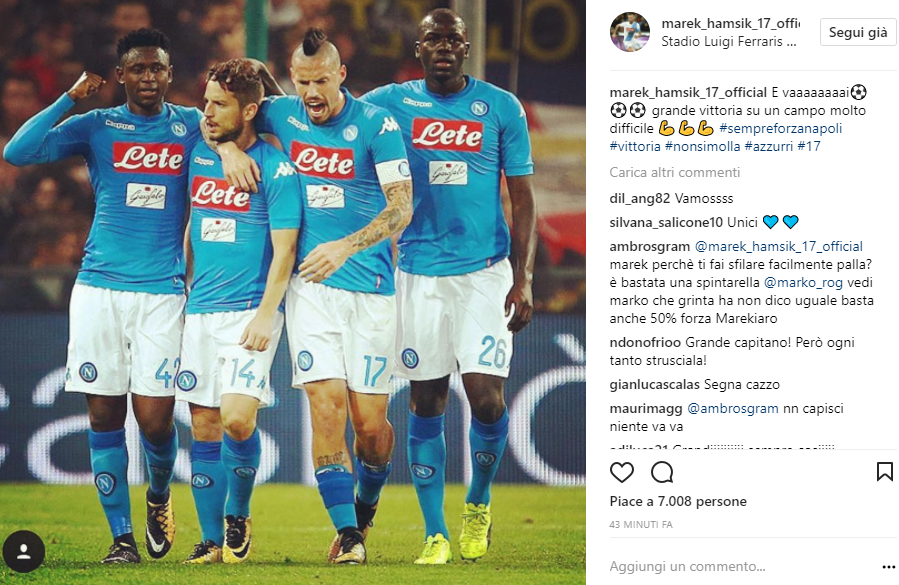Show tagged people via person icon on photo
The width and height of the screenshot is (899, 585).
coord(24,551)
